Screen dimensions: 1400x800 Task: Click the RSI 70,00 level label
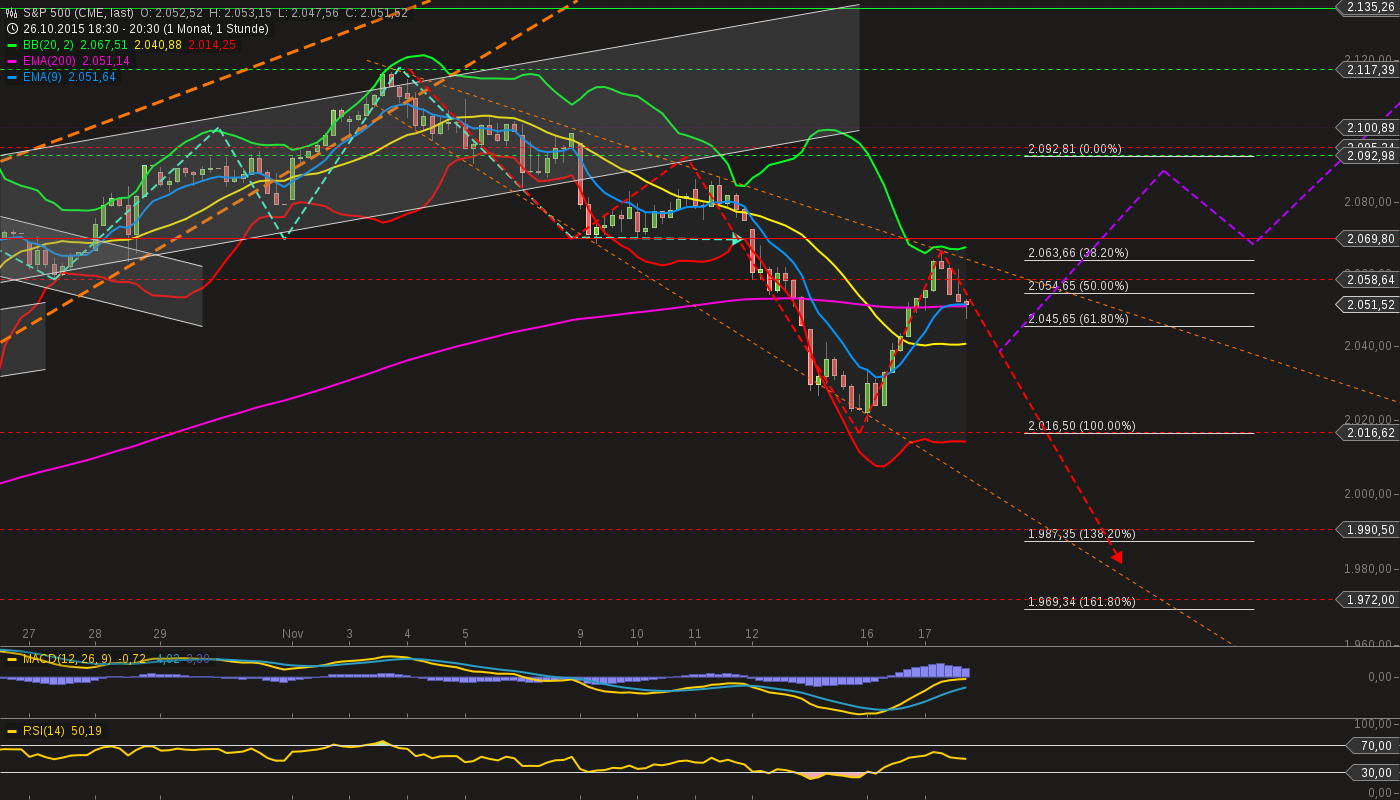pyautogui.click(x=1371, y=746)
